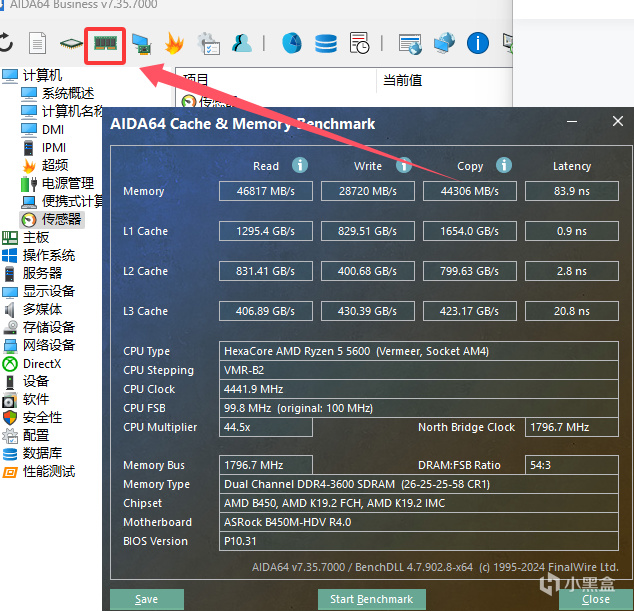Screen dimensions: 634x611
Task: Click the Refresh toolbar icon
Action: click(6, 42)
